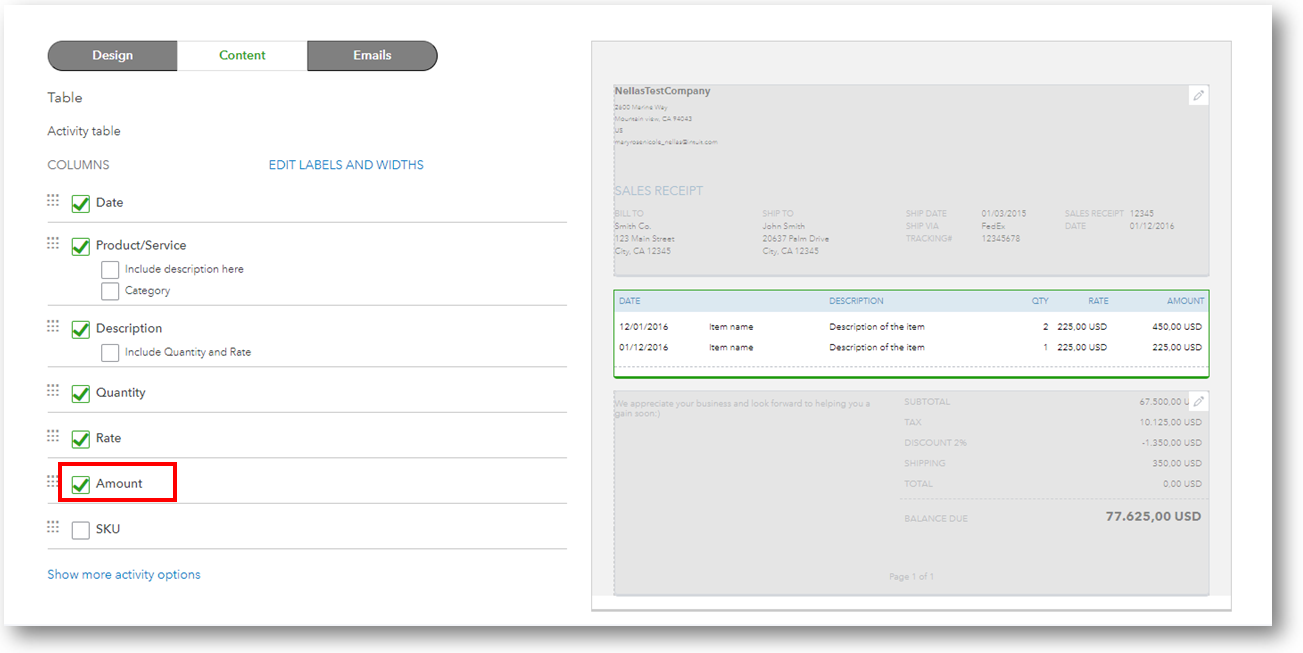
Task: Select the activity table in receipt preview
Action: tap(910, 334)
